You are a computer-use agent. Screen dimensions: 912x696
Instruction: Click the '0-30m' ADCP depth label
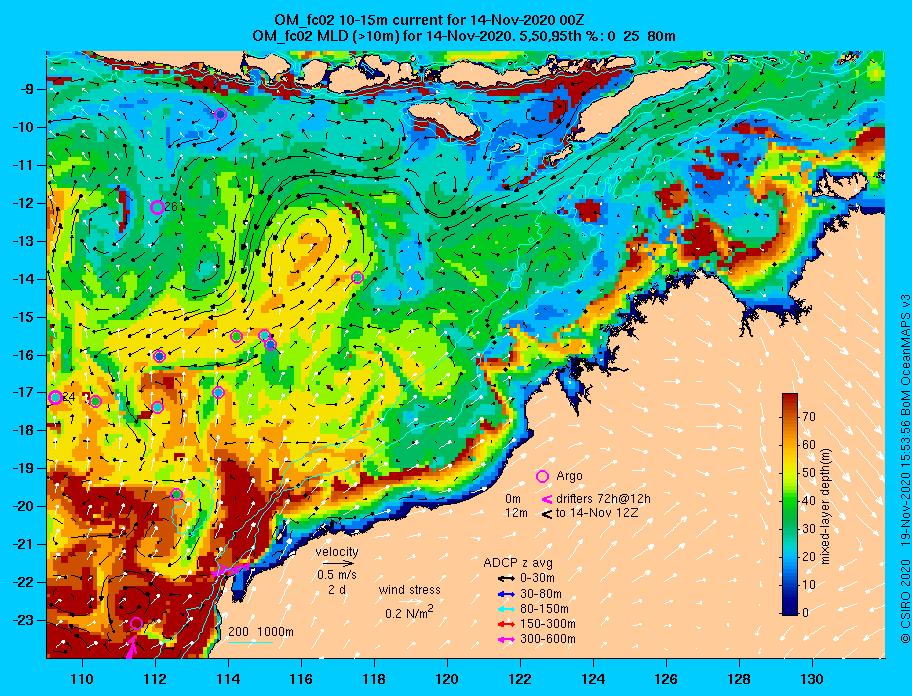(537, 579)
